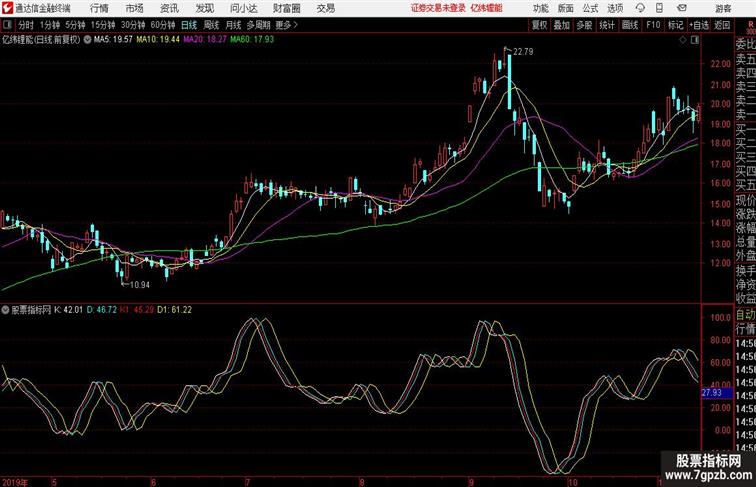
Task: Open the 问小达 menu
Action: [x=243, y=8]
